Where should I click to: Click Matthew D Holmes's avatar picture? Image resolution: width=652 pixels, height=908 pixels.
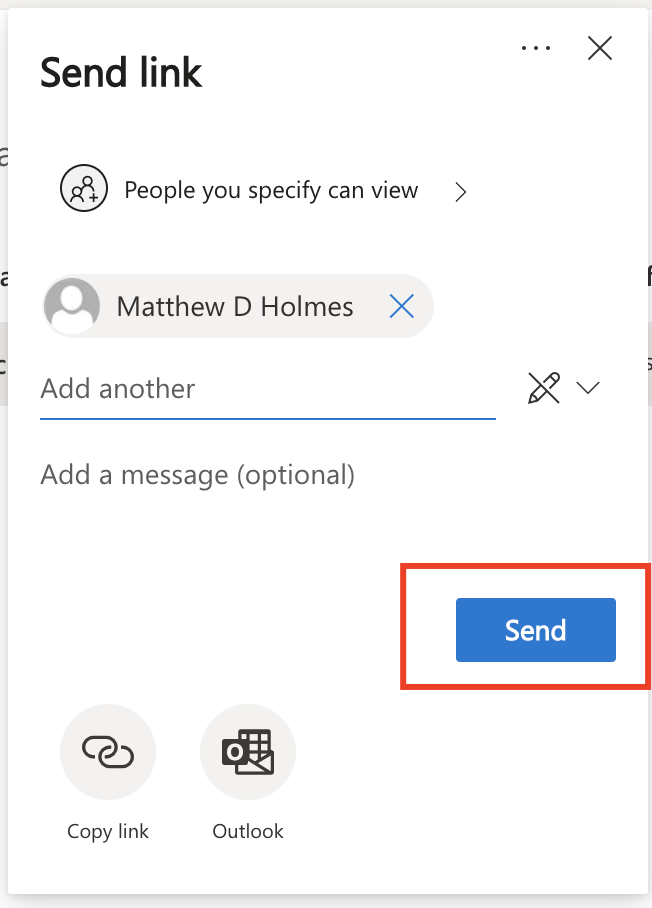click(x=72, y=306)
